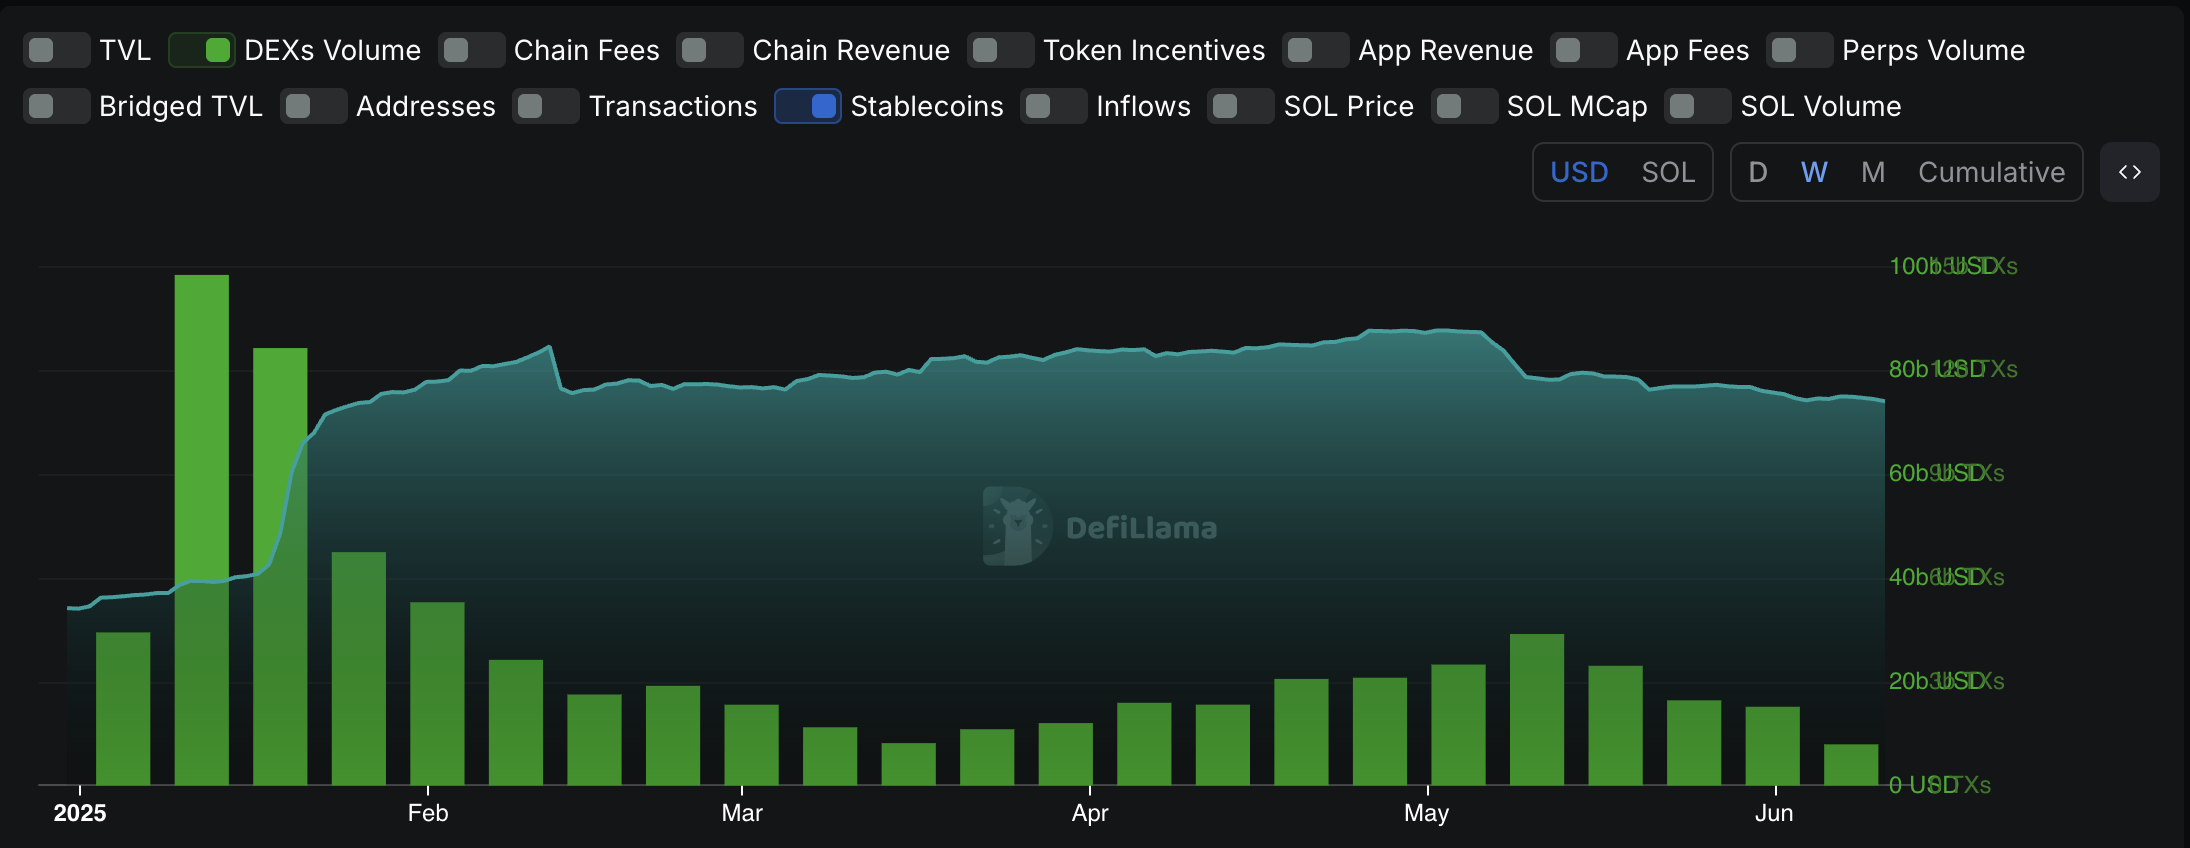Enable Chain Revenue toggle
Screen dimensions: 2190x848
coord(710,50)
